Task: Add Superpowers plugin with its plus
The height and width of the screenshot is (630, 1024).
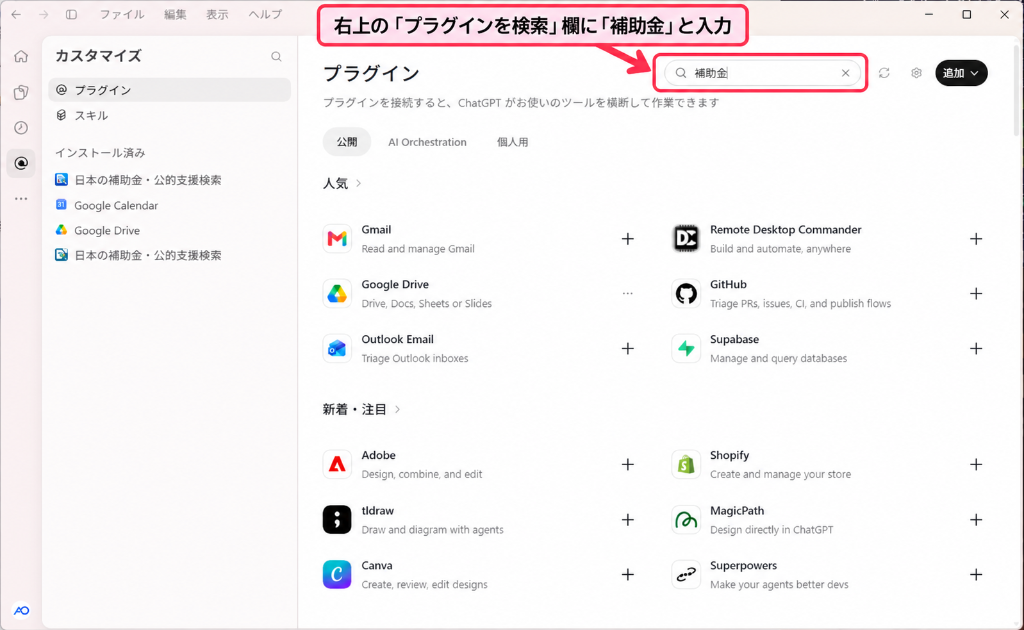Action: (x=976, y=575)
